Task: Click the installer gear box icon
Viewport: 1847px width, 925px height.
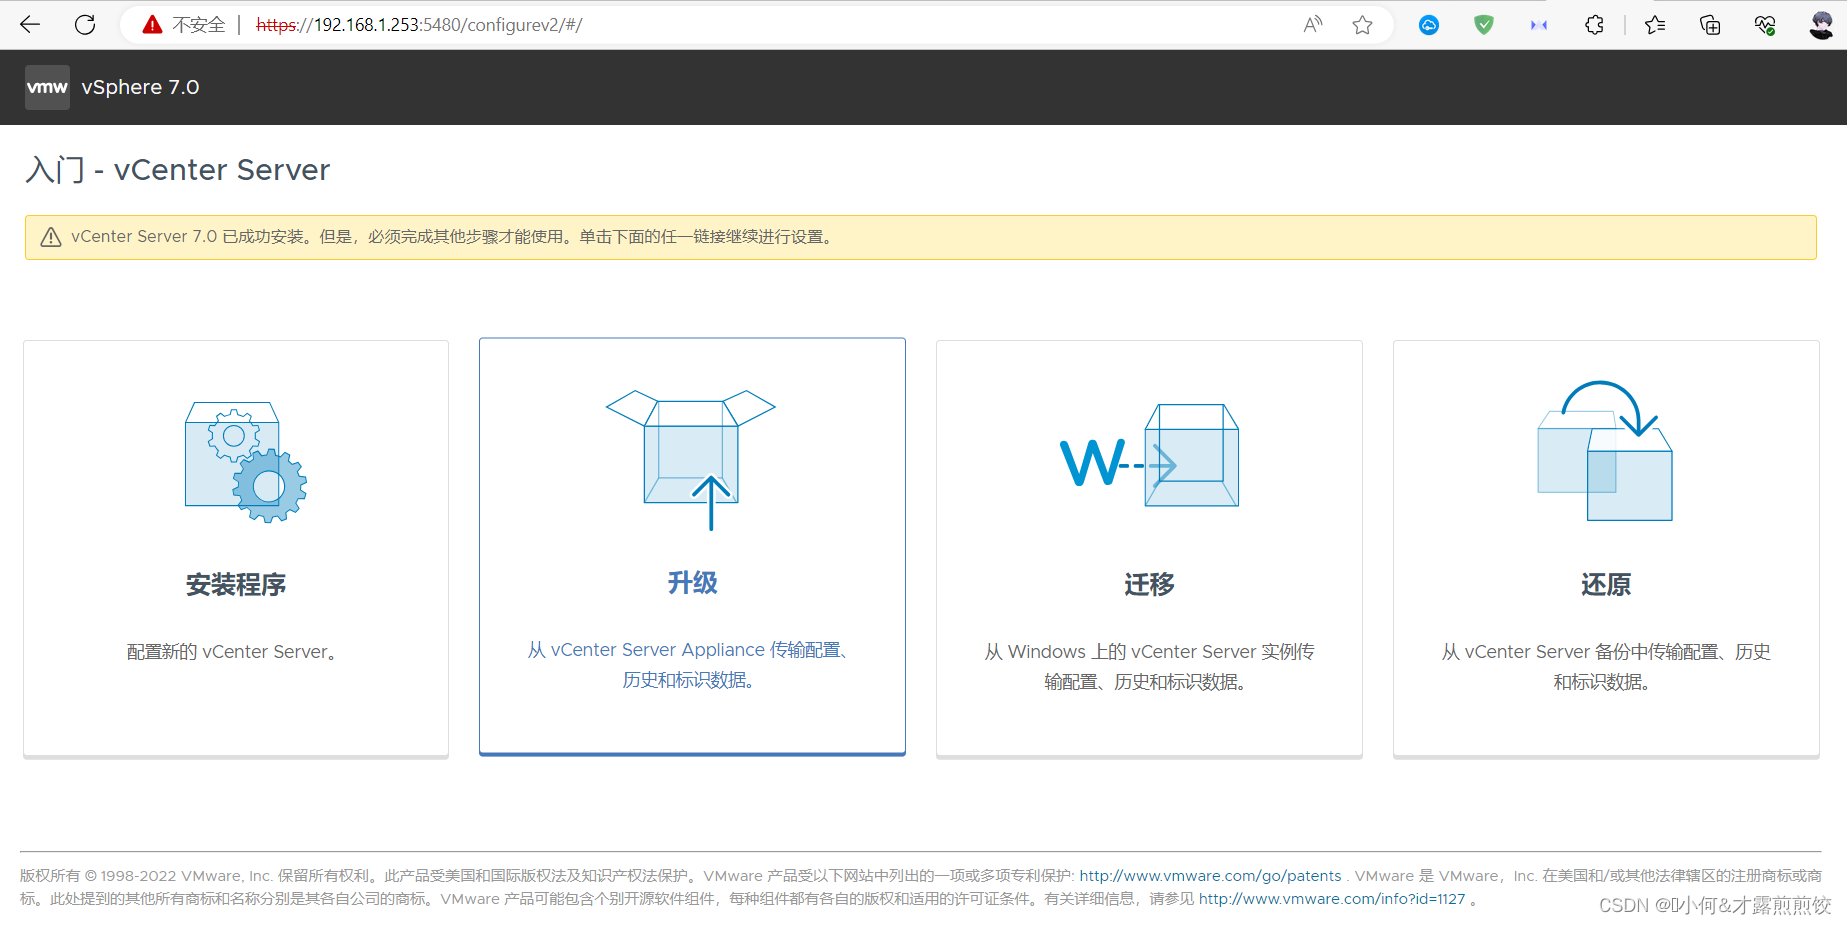Action: [x=246, y=462]
